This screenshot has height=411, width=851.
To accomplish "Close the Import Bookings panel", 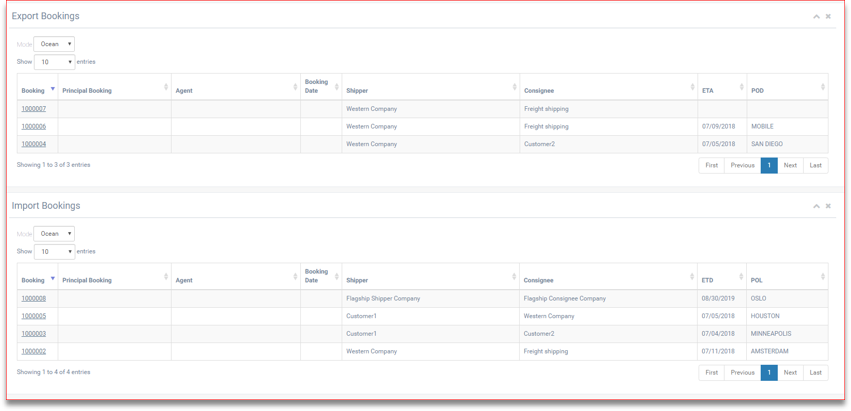I will [828, 206].
